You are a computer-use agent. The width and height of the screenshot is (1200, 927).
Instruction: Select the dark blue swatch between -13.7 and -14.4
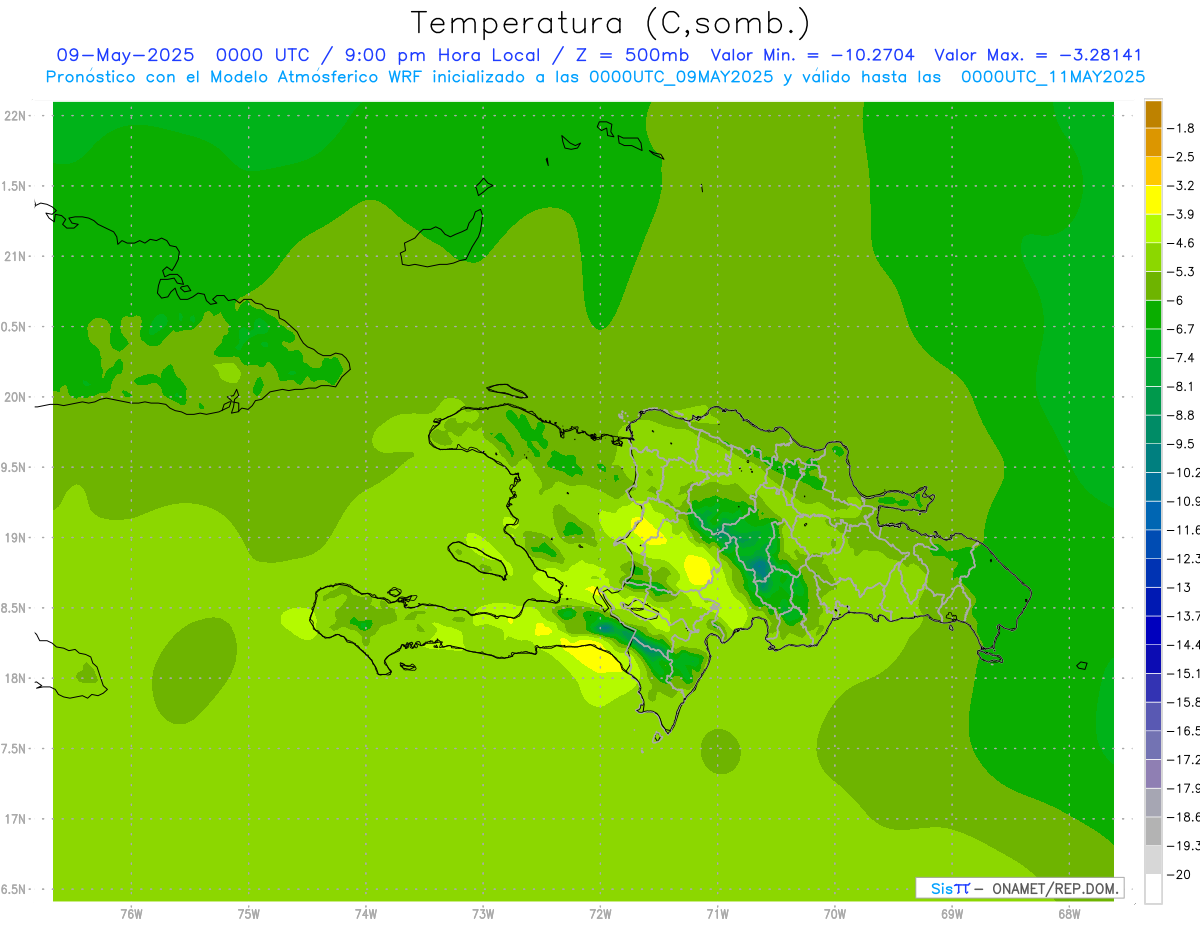1153,630
